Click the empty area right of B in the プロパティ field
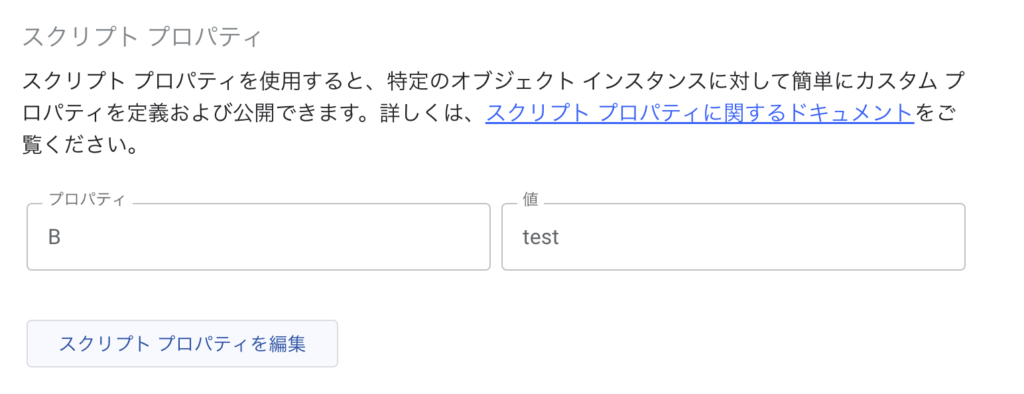The image size is (1024, 394). pyautogui.click(x=274, y=237)
